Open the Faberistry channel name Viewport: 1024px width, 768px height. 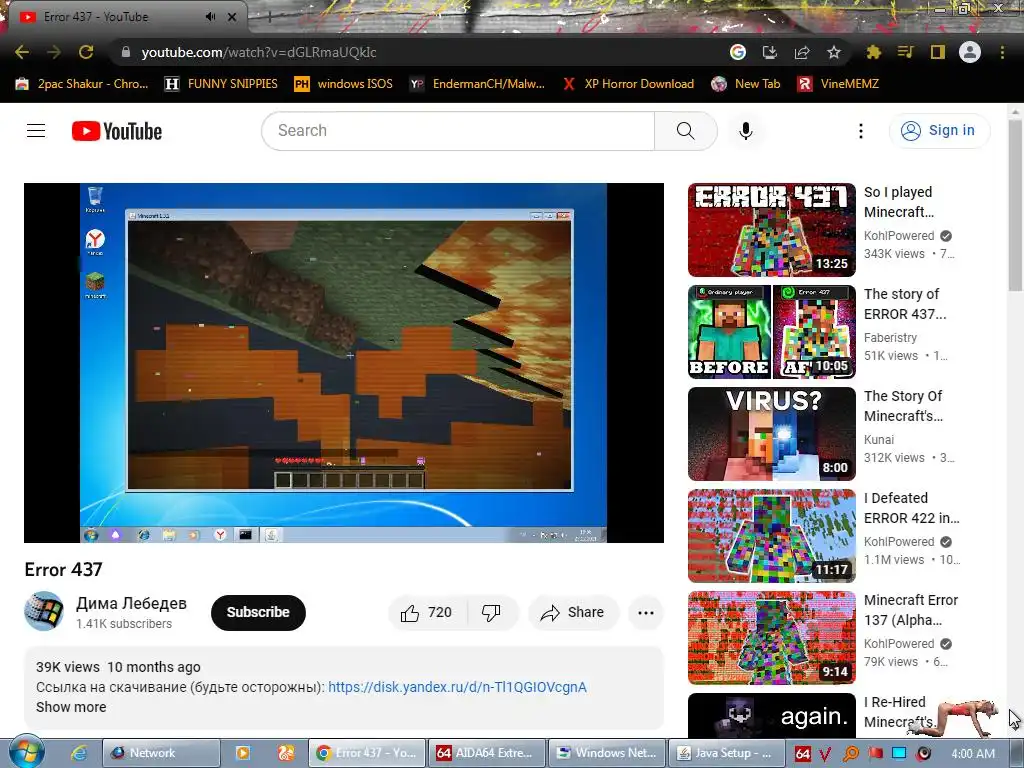[x=890, y=338]
